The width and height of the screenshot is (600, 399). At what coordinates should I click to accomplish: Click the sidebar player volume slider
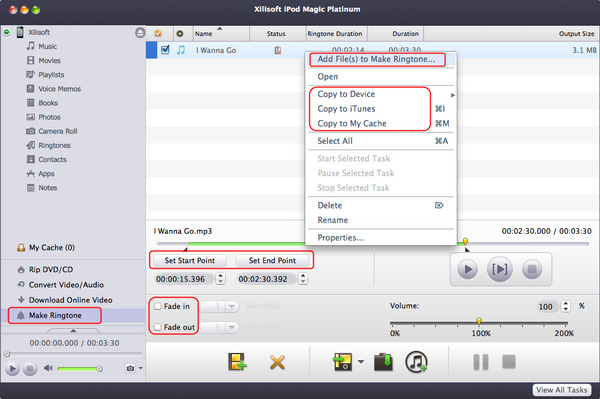coord(80,368)
